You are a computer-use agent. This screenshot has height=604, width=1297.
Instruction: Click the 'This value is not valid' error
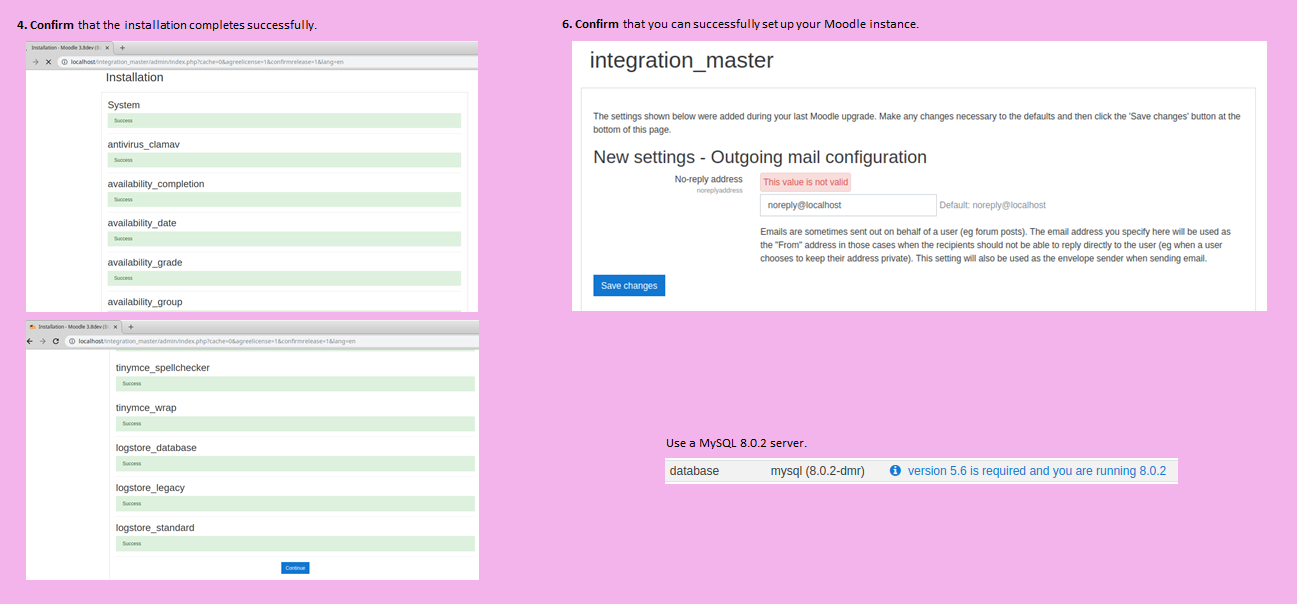click(x=805, y=182)
